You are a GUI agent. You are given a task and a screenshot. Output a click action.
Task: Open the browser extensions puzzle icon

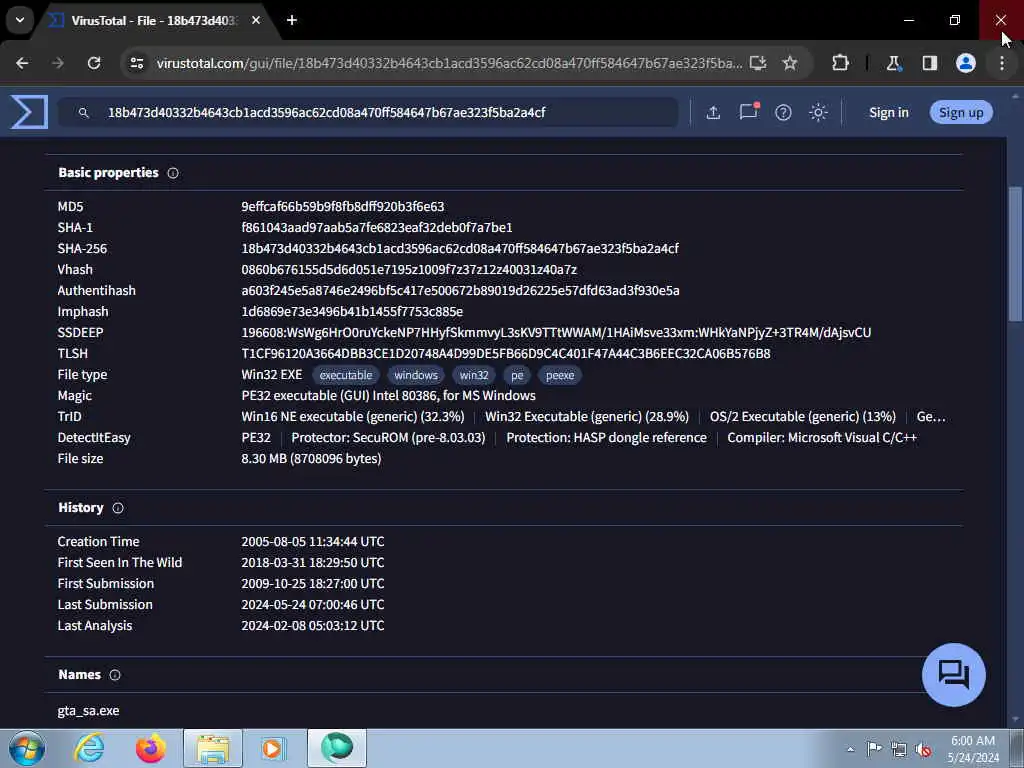click(840, 63)
